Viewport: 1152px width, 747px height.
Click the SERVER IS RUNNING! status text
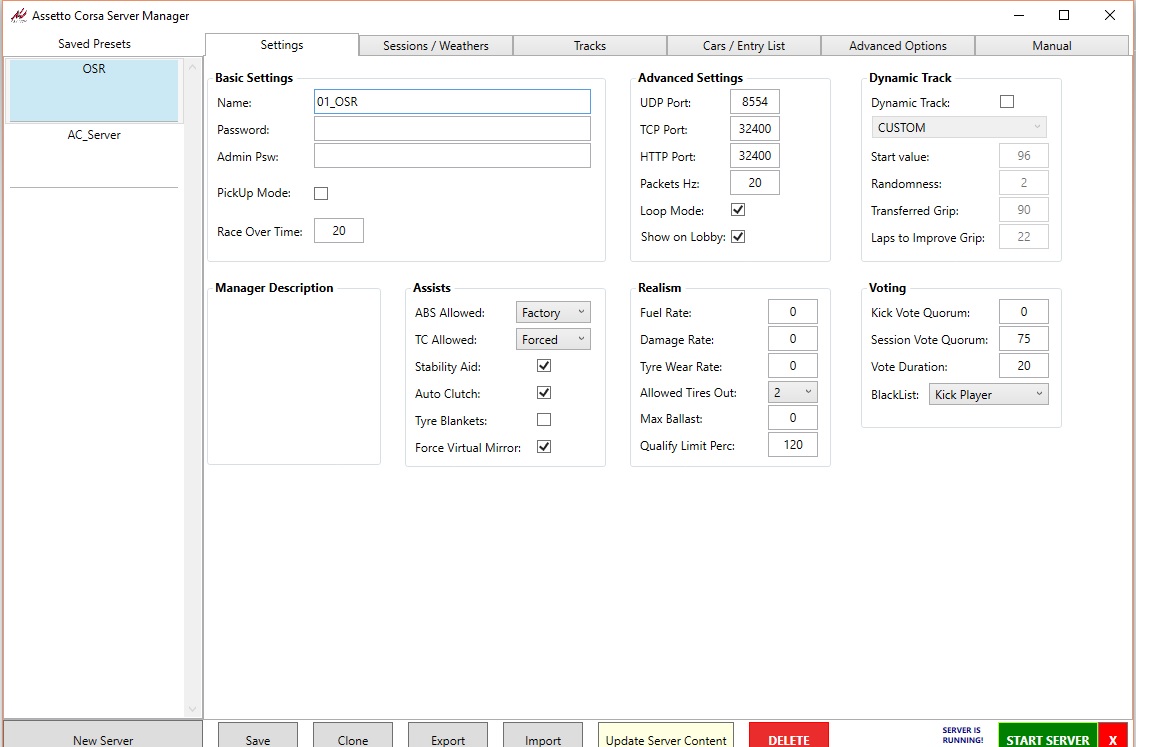[x=962, y=735]
